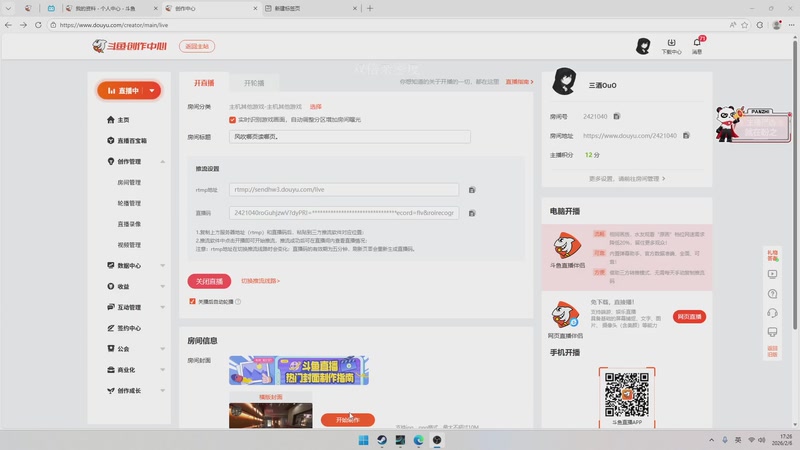The image size is (800, 450).
Task: Click the 直播码 stream key field
Action: (x=344, y=213)
